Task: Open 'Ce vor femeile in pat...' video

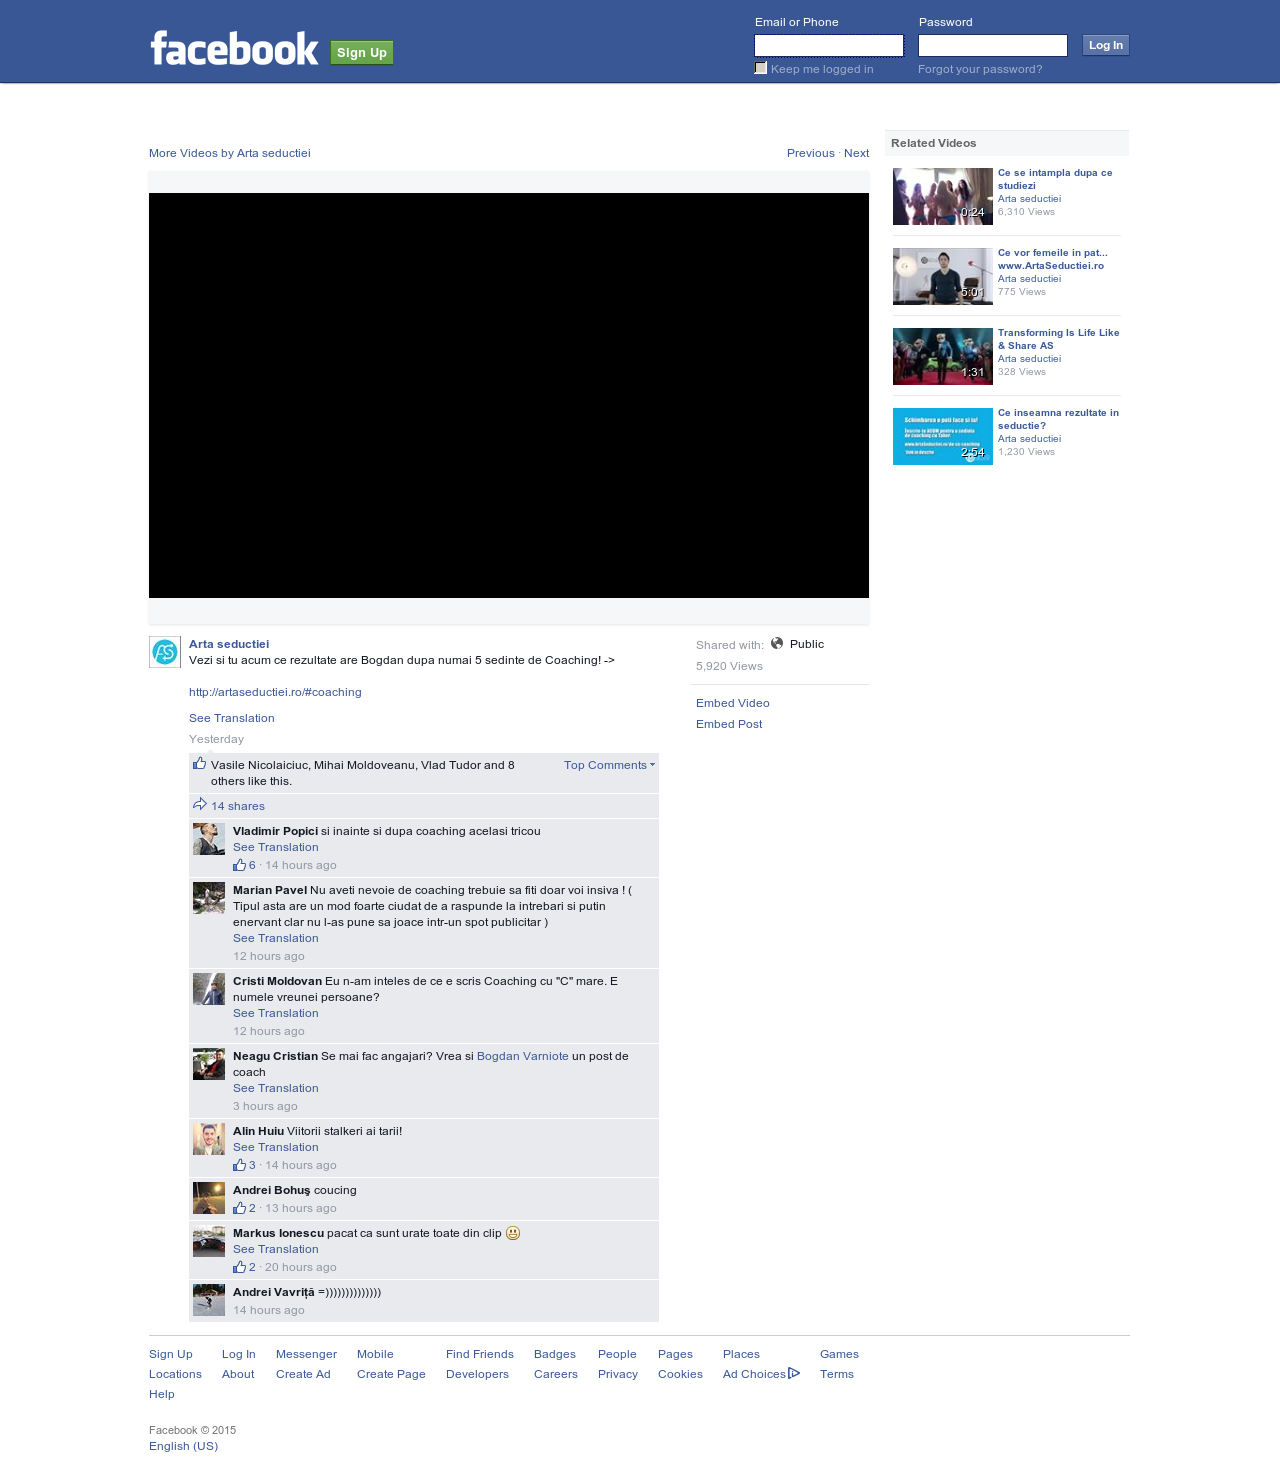Action: click(x=1053, y=259)
